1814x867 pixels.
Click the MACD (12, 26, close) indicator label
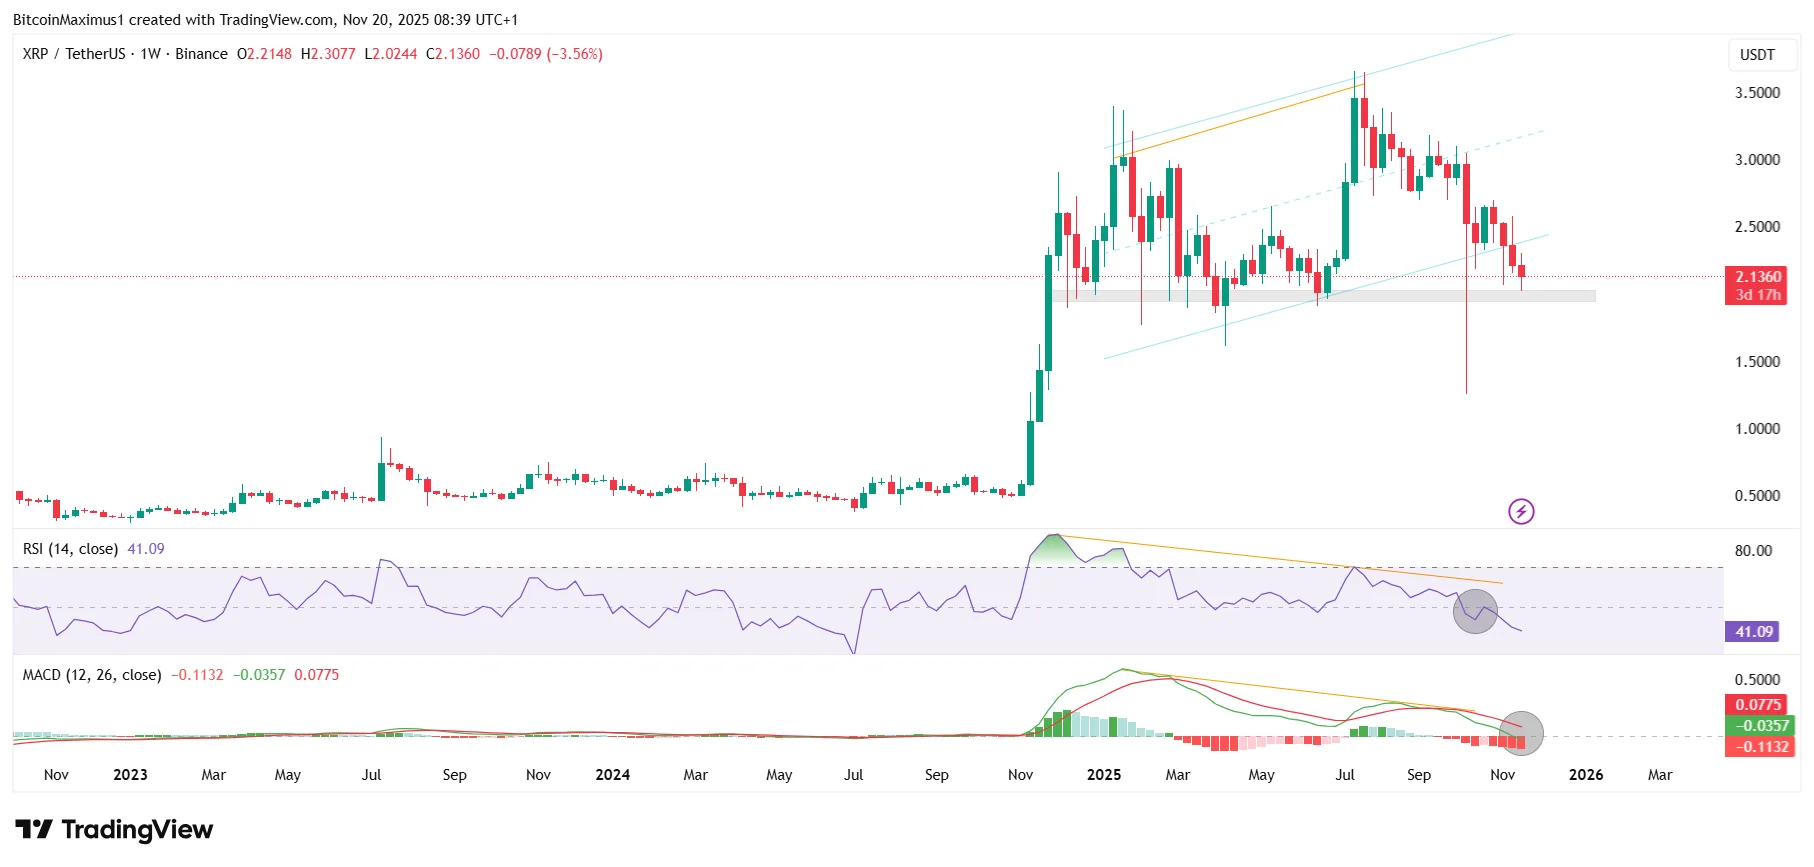pos(92,675)
